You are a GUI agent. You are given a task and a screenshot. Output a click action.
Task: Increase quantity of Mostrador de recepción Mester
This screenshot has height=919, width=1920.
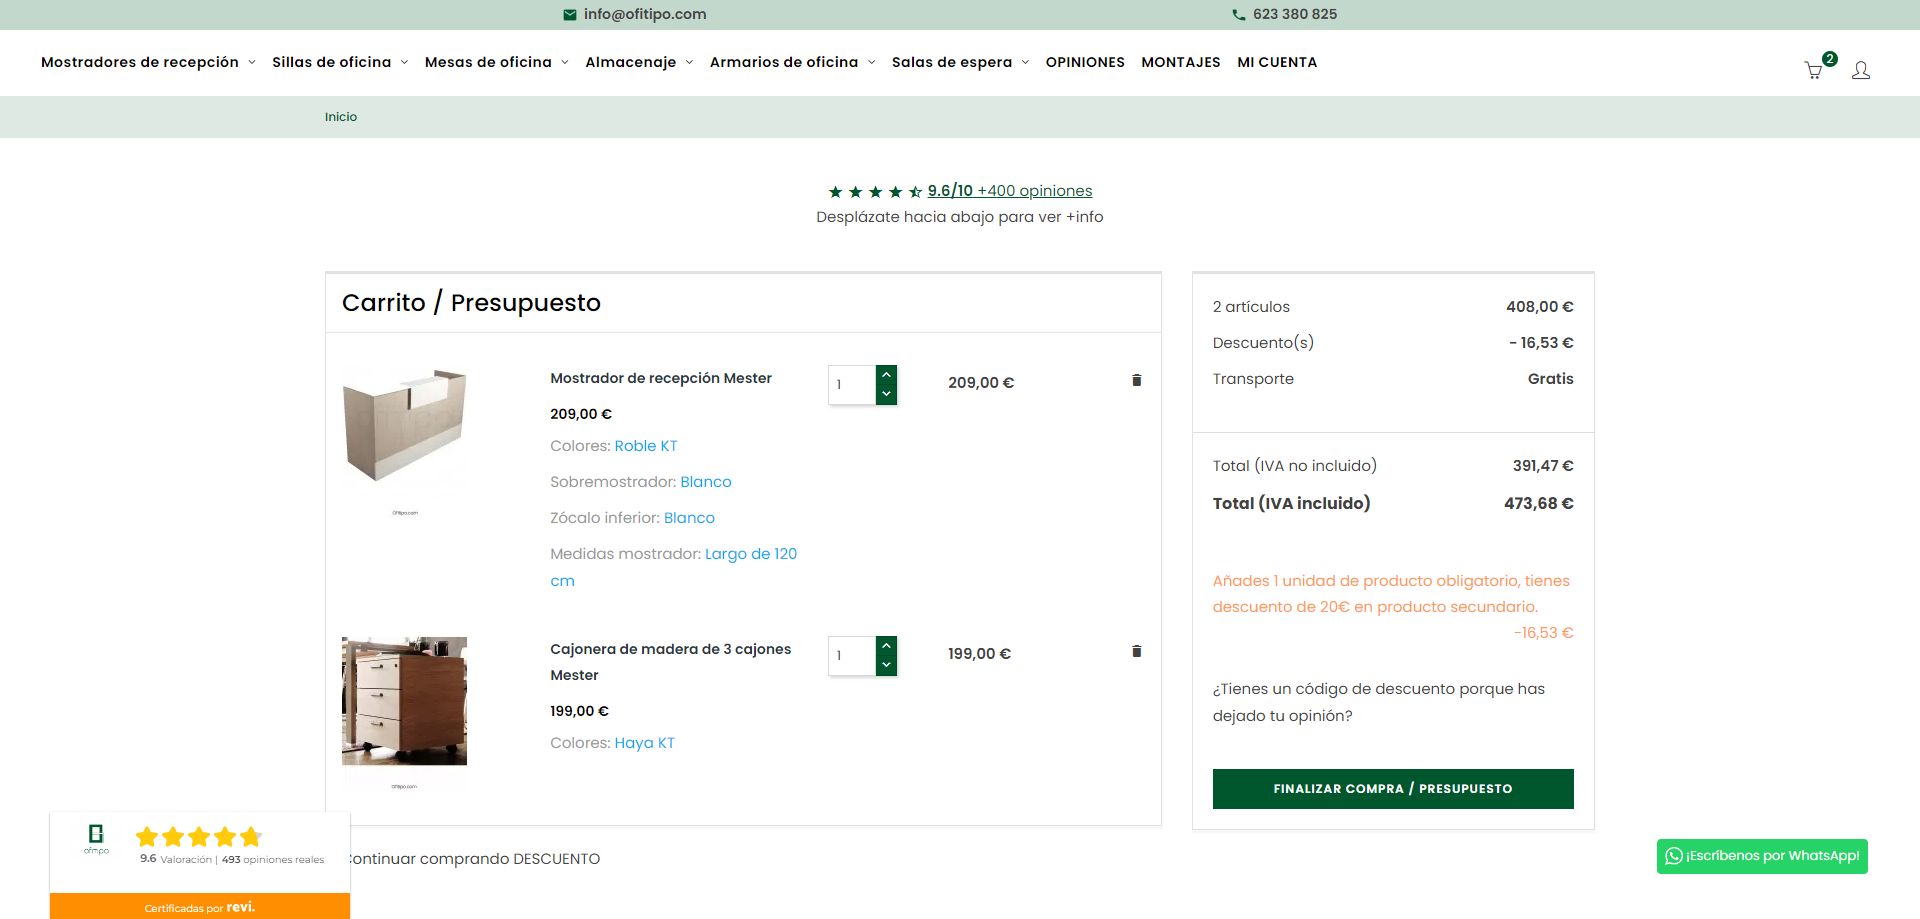[886, 375]
